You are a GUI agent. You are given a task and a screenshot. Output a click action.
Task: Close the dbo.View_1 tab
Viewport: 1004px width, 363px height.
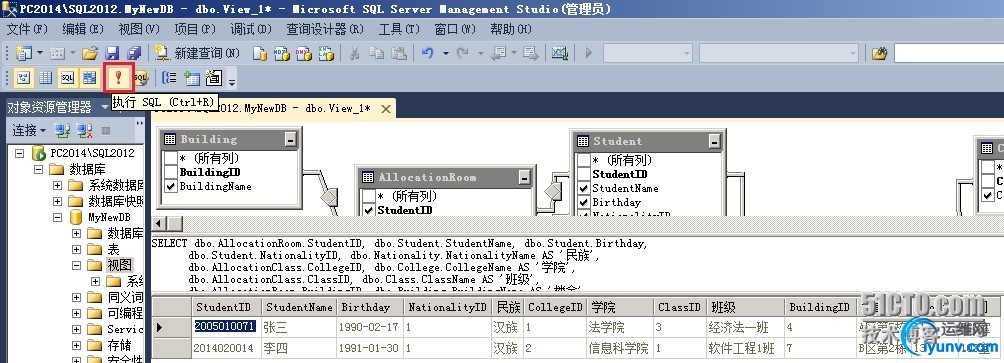pos(385,109)
